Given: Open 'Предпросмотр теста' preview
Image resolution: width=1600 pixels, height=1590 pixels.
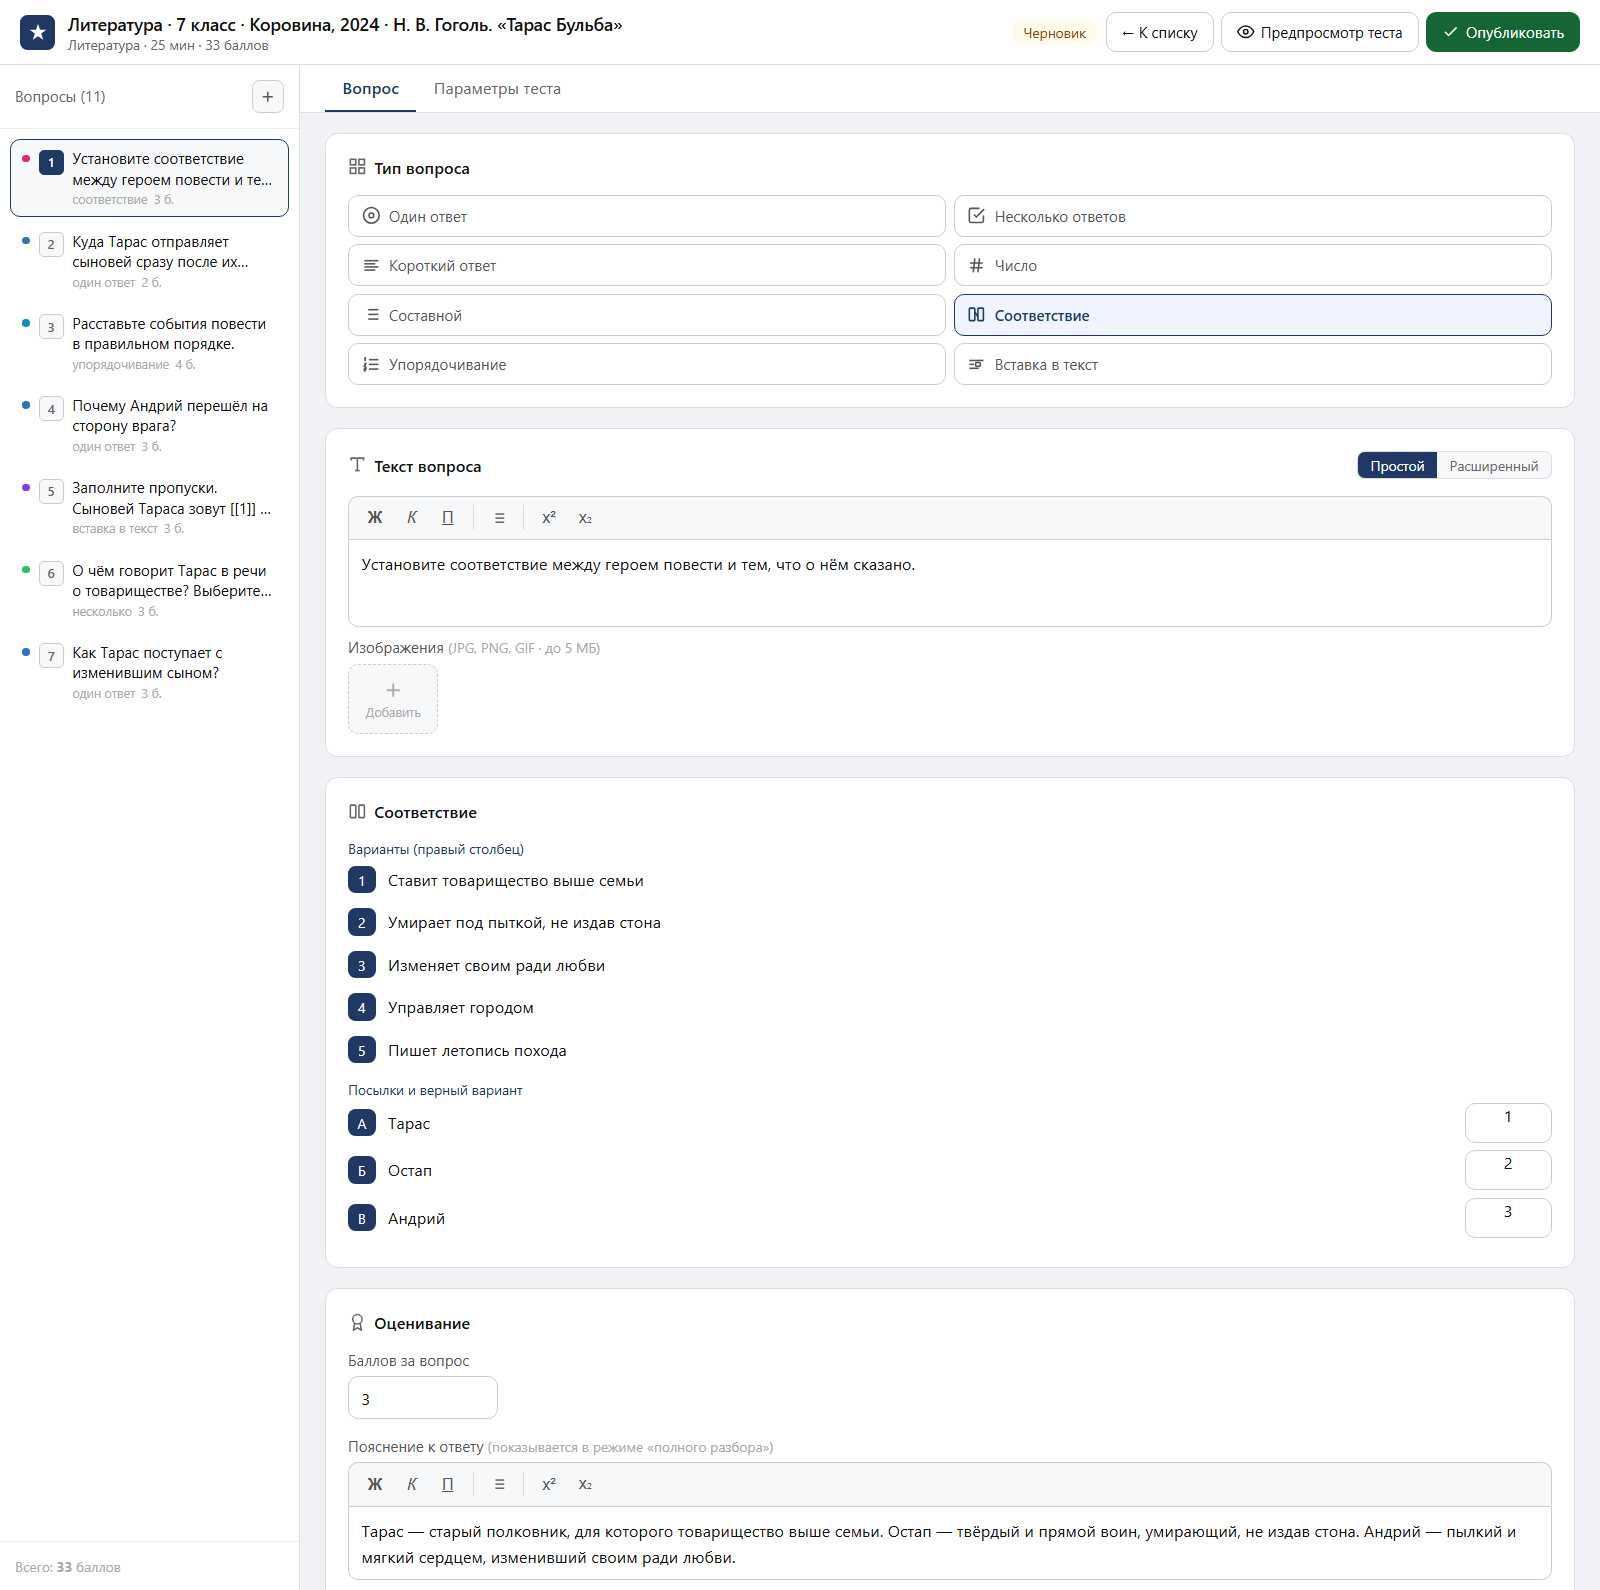Looking at the screenshot, I should coord(1319,32).
